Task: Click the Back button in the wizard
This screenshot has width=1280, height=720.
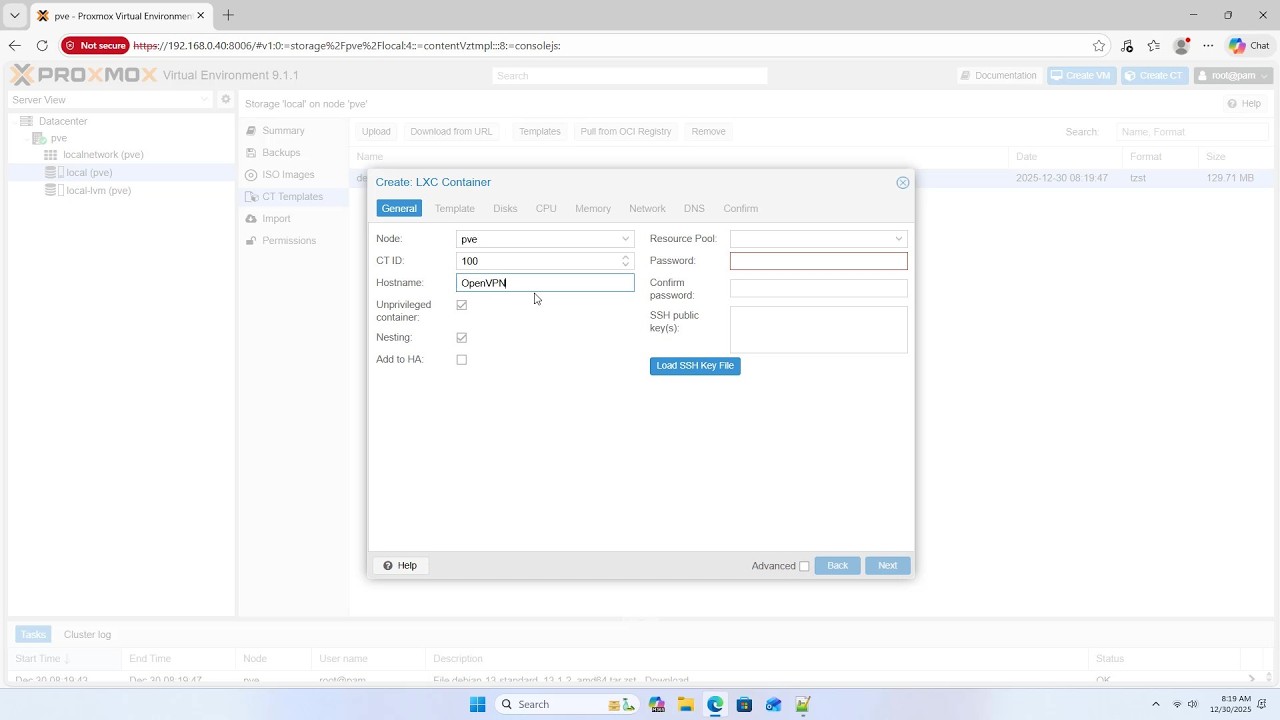Action: 838,566
